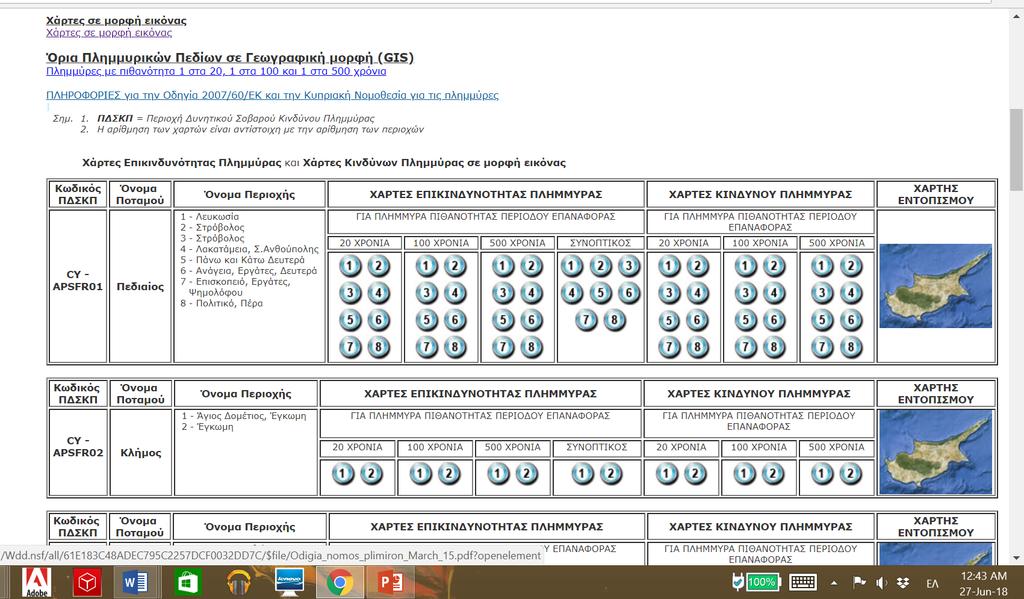1024x599 pixels.
Task: Open Κλήμος ΣΥΝΟΠΤΙΚΟΣ map number 2
Action: 611,474
